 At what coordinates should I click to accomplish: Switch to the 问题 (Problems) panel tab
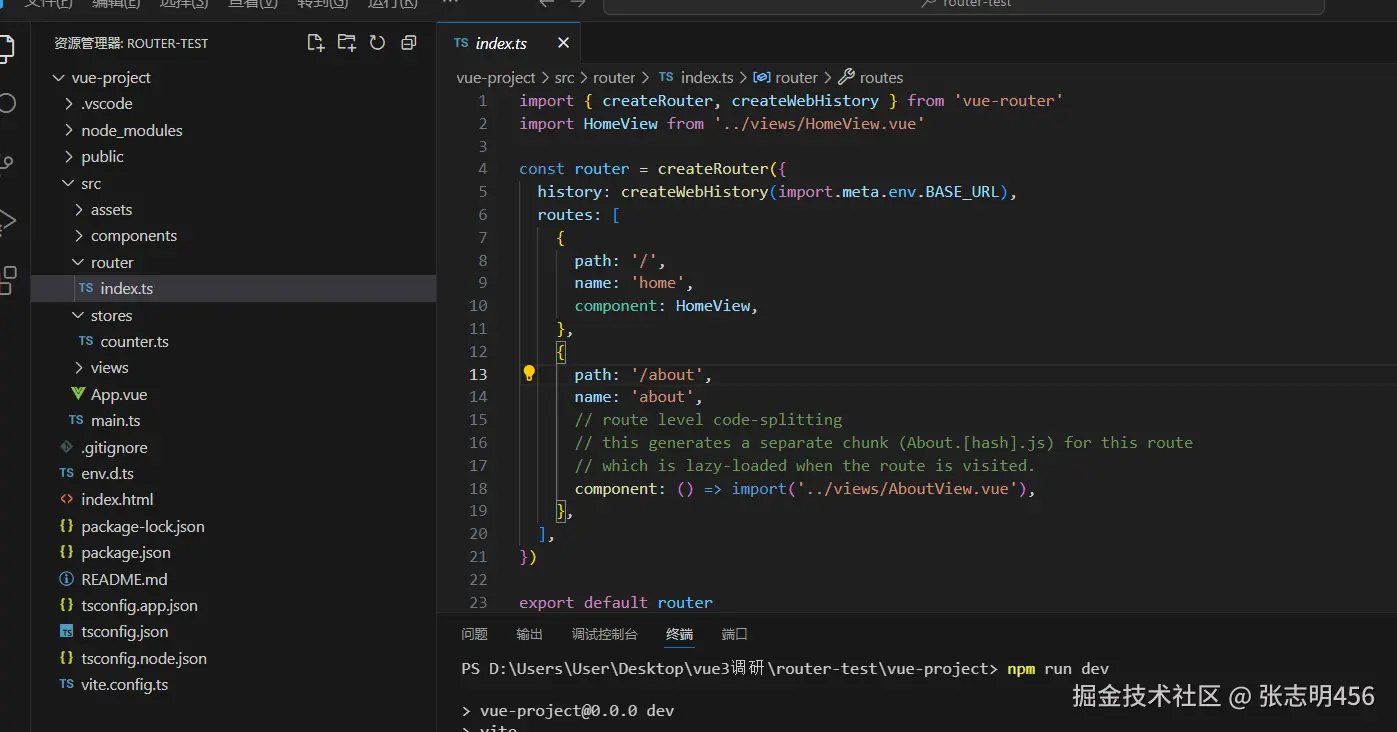pos(474,634)
